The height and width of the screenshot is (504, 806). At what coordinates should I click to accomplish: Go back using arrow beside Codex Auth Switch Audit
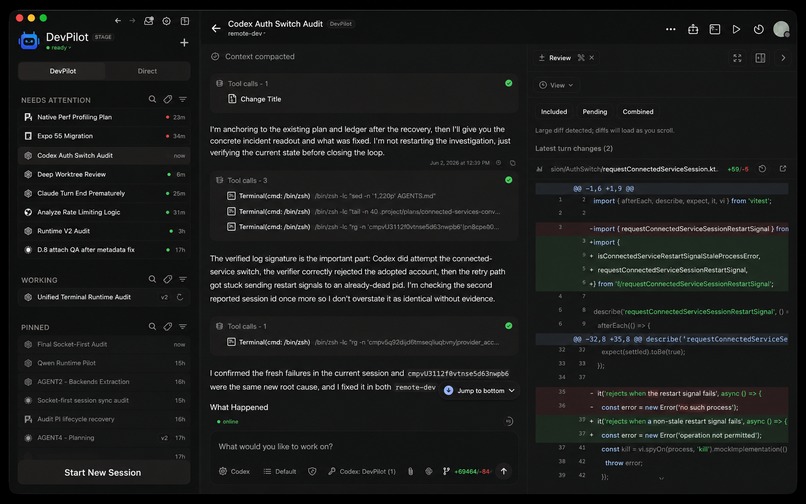(216, 28)
